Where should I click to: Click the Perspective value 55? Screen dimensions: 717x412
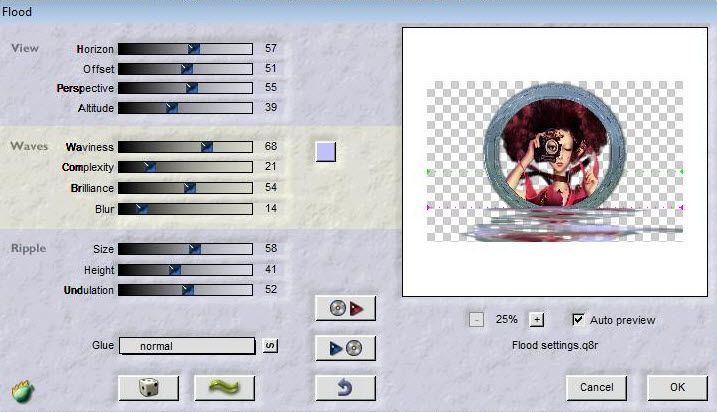pyautogui.click(x=271, y=87)
